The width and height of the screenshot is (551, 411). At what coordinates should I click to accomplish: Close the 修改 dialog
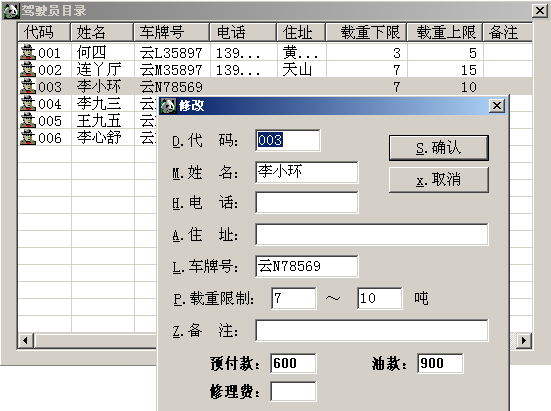497,105
